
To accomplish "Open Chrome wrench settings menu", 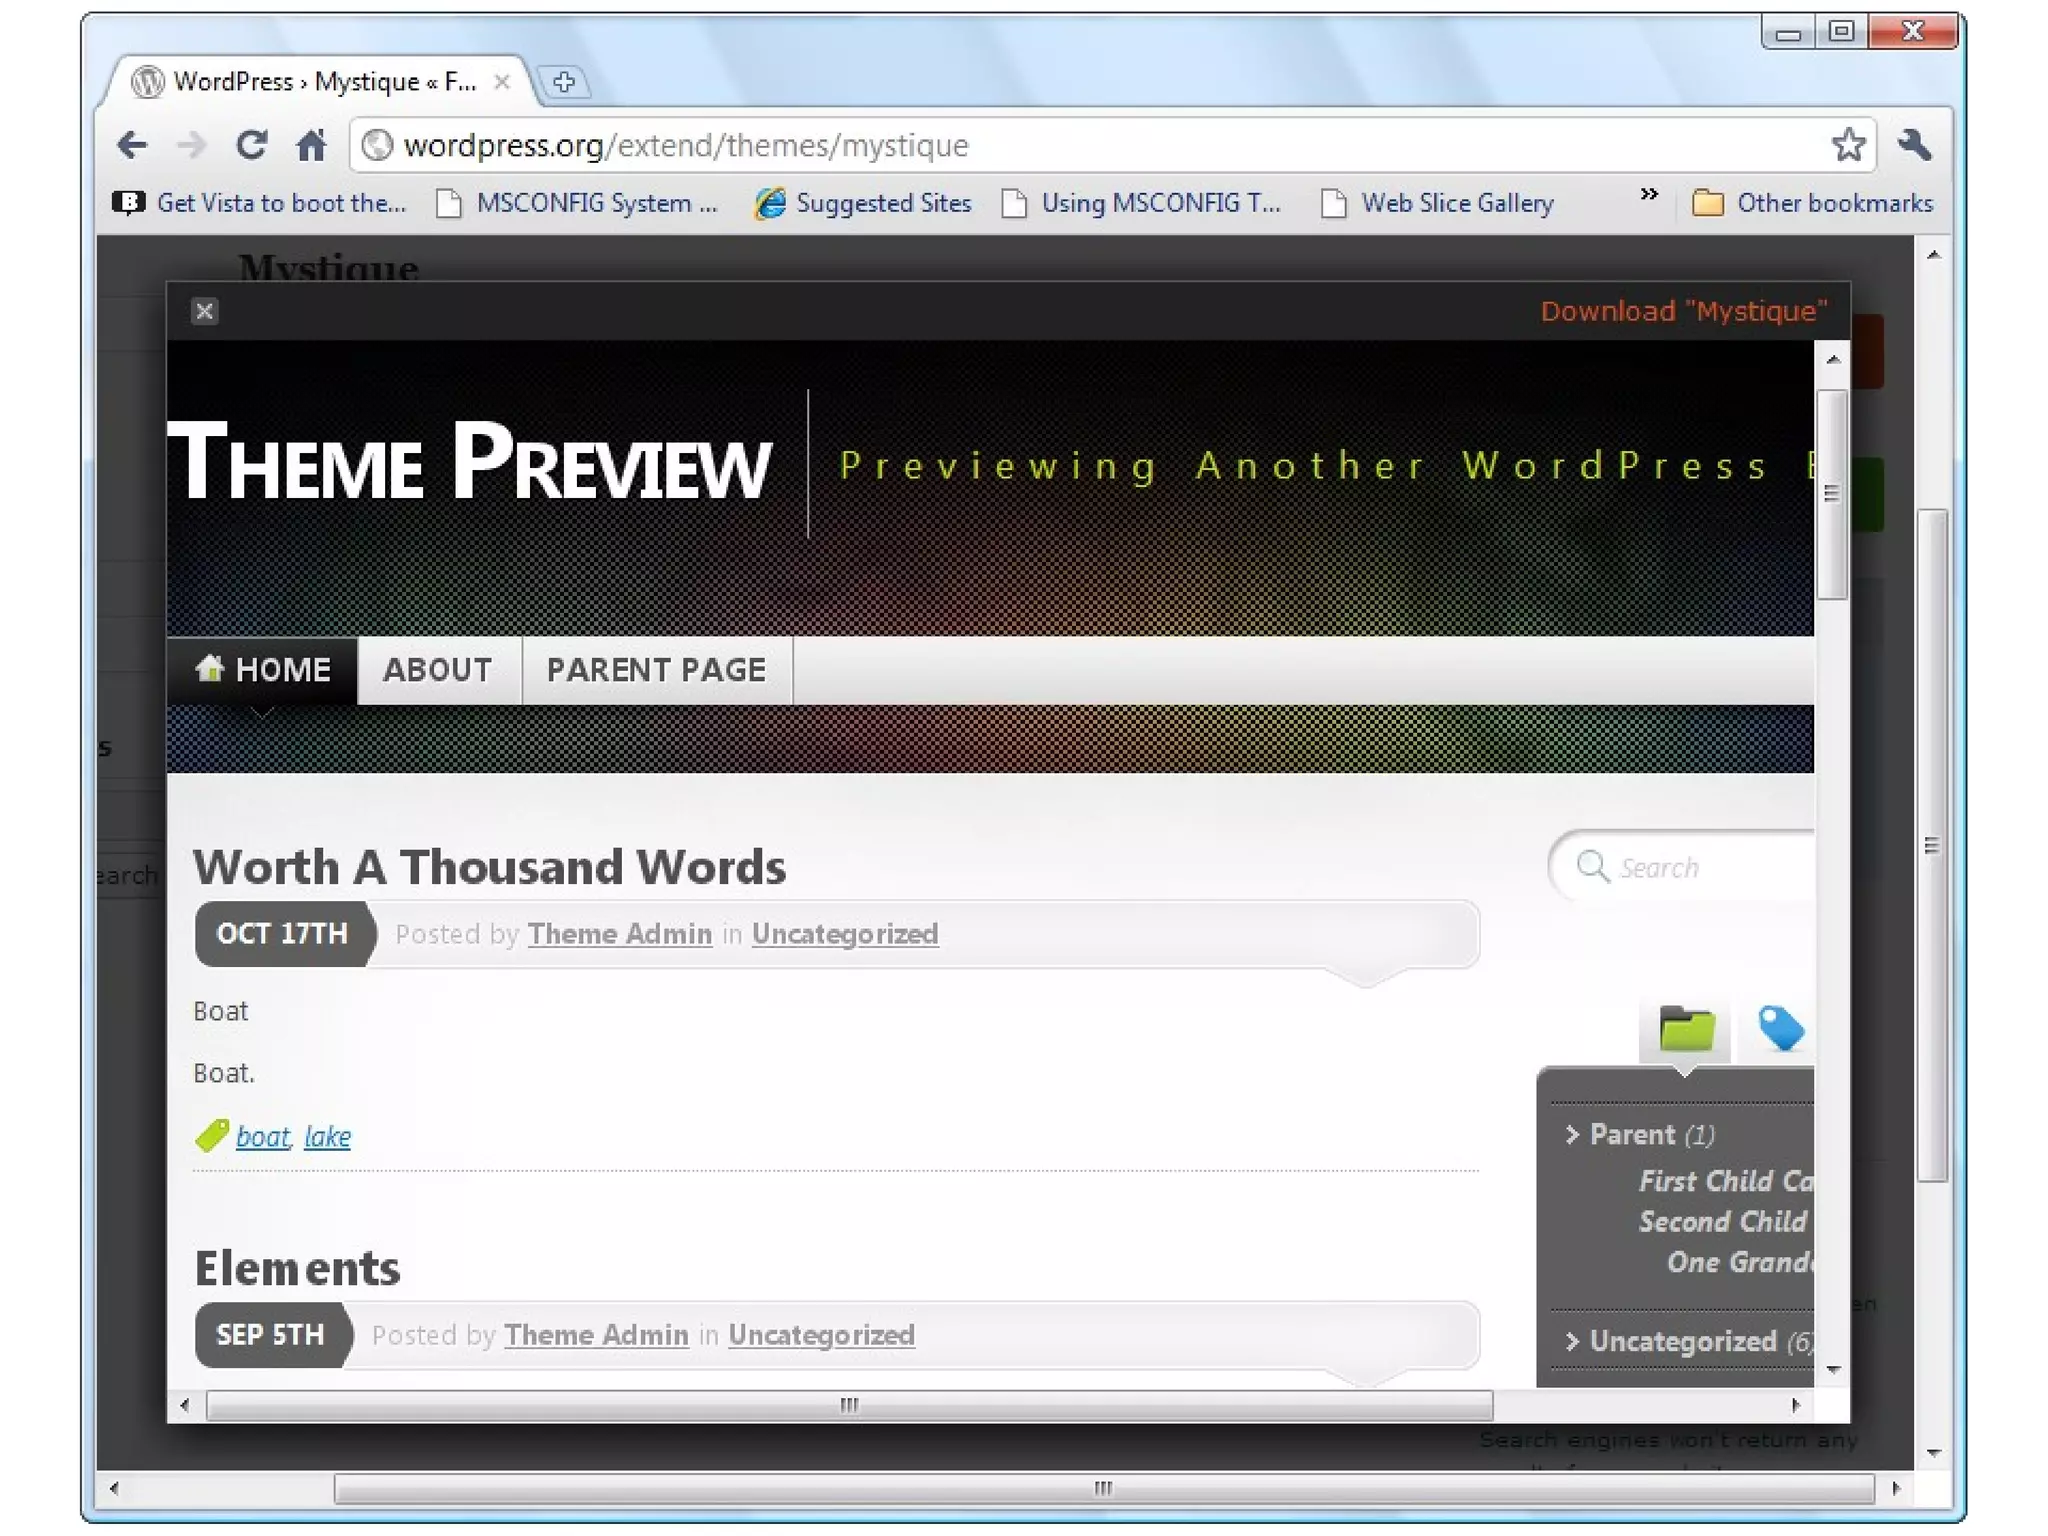I will pos(1915,146).
